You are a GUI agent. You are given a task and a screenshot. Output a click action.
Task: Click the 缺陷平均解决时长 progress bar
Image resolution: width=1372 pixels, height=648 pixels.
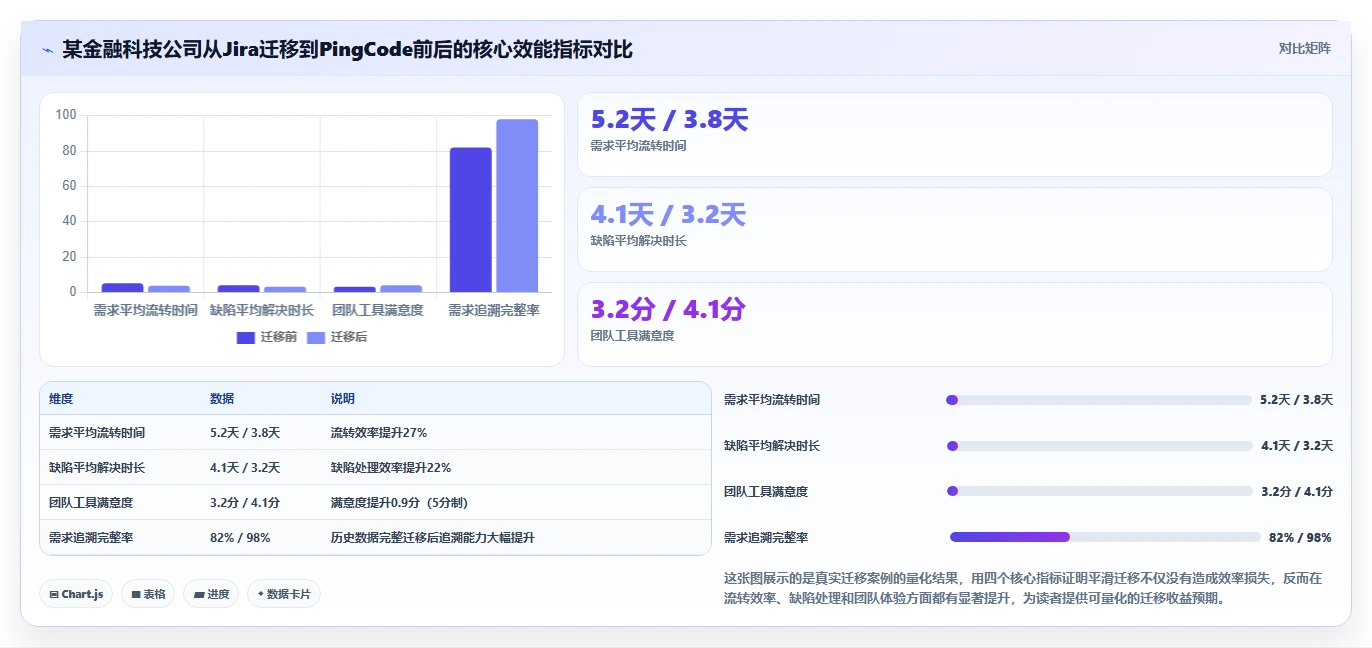click(x=1099, y=446)
